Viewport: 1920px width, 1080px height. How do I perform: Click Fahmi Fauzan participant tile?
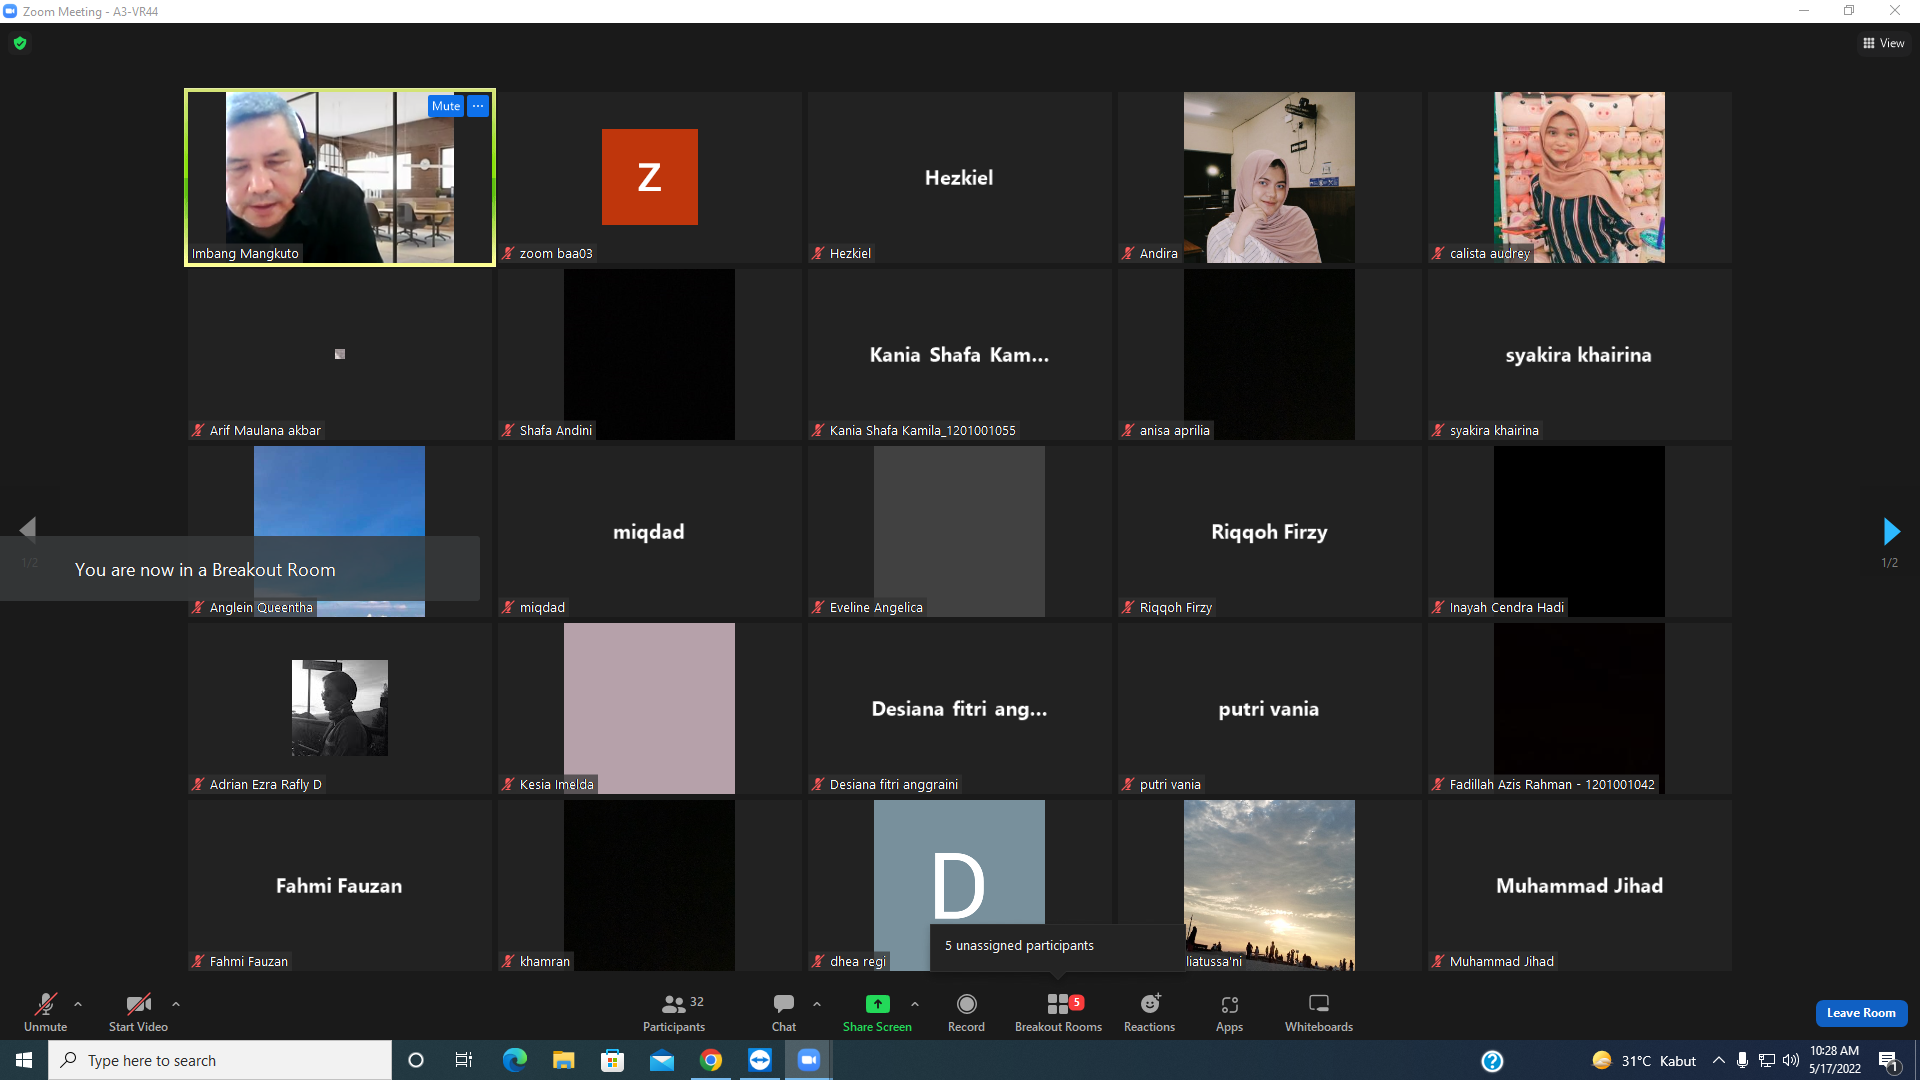pyautogui.click(x=340, y=885)
